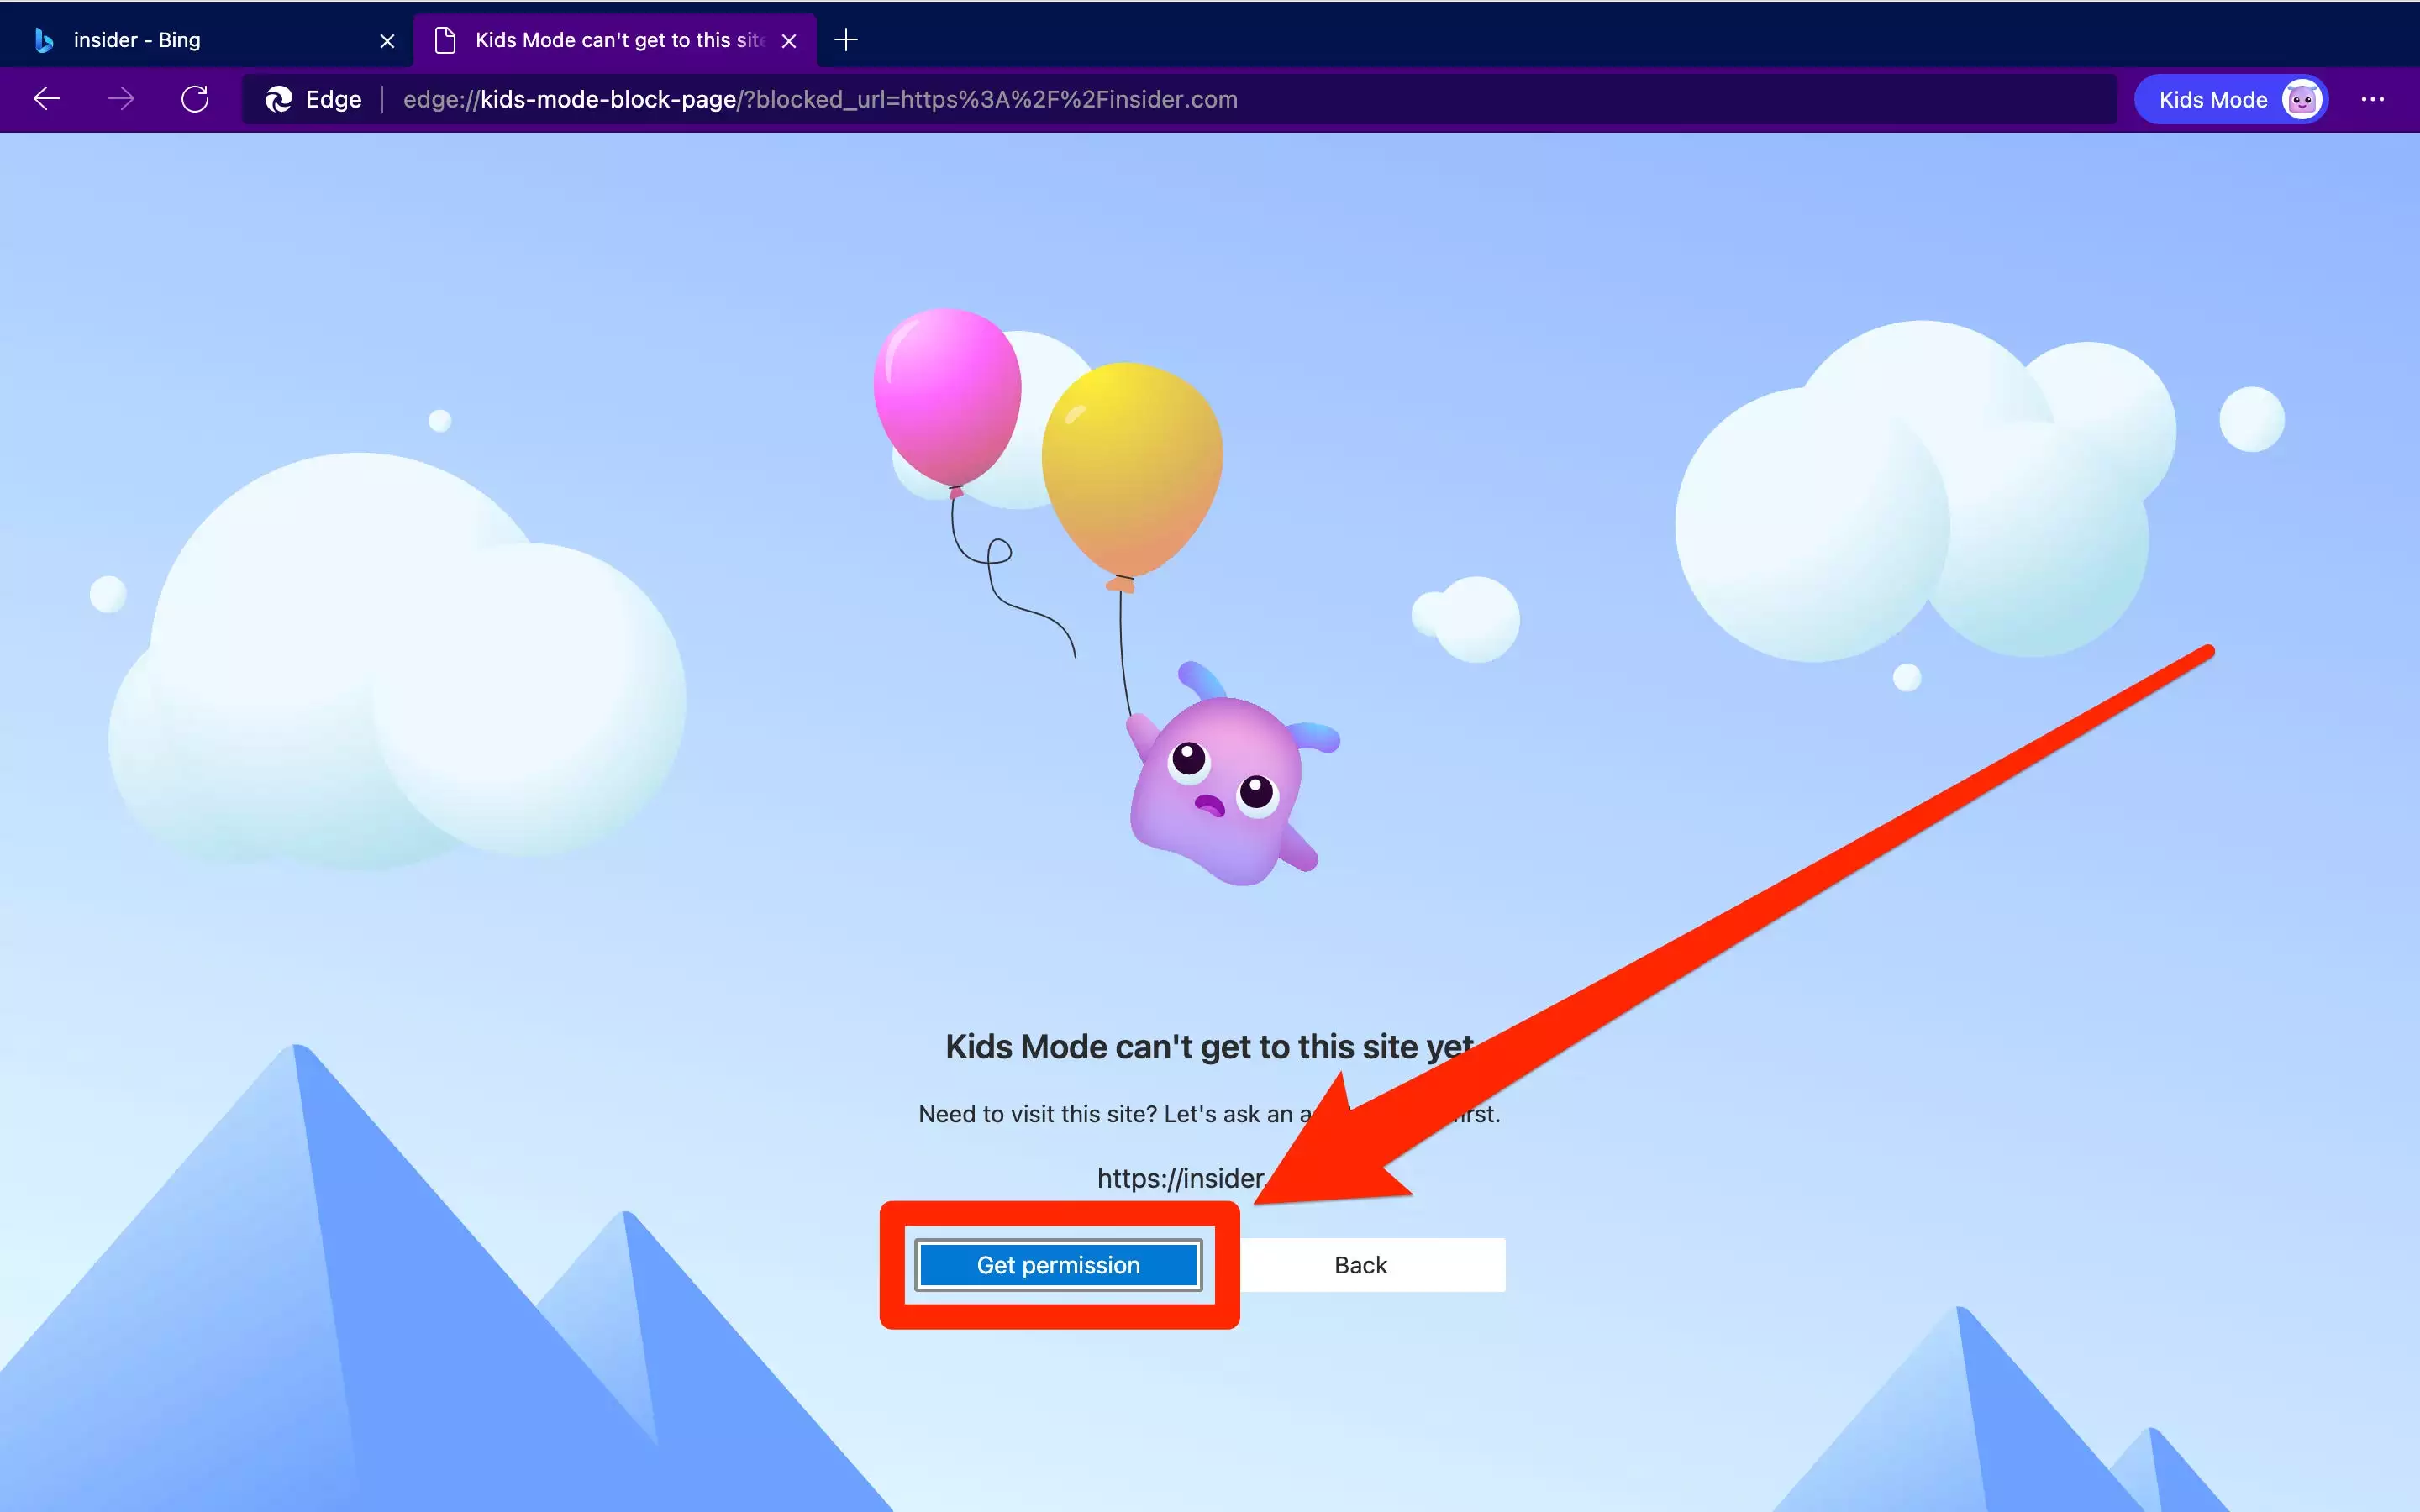This screenshot has width=2420, height=1512.
Task: Open a new tab with the plus icon
Action: 846,40
